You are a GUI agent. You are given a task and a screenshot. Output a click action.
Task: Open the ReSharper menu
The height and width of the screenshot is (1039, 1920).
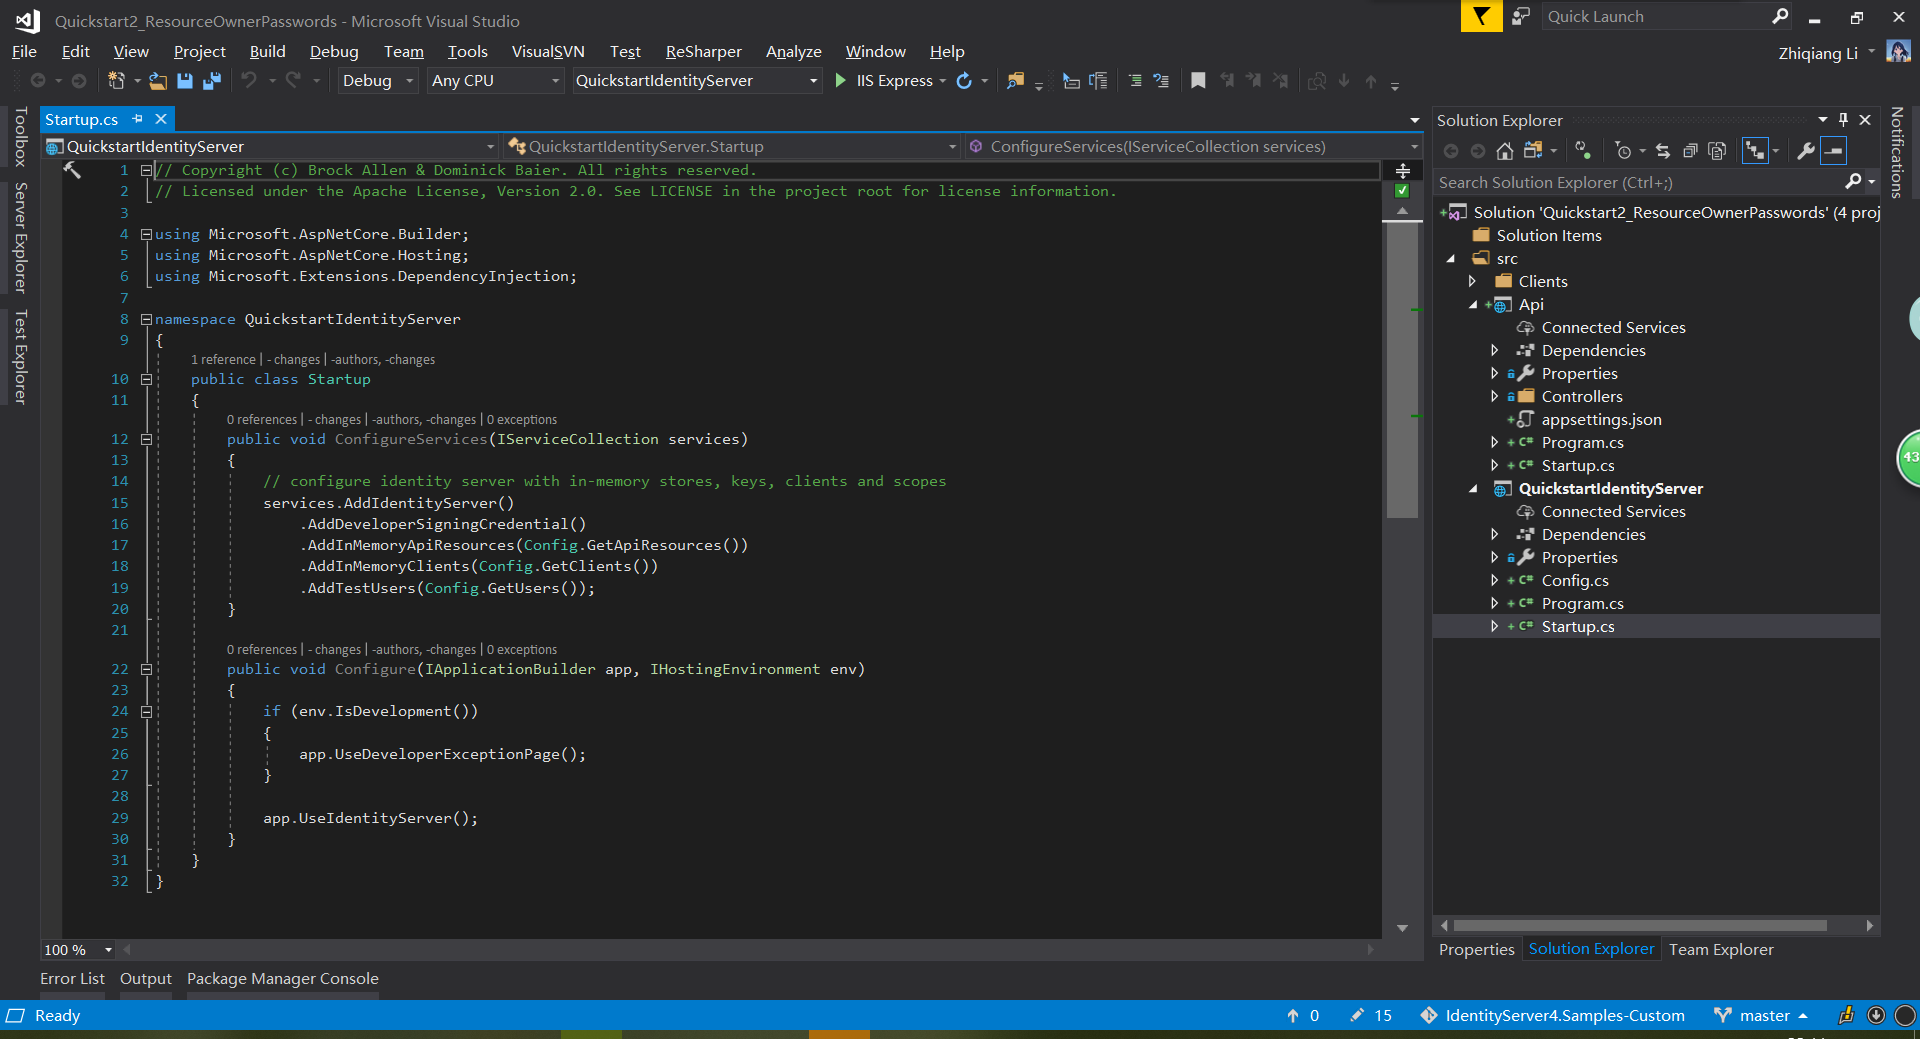tap(703, 51)
